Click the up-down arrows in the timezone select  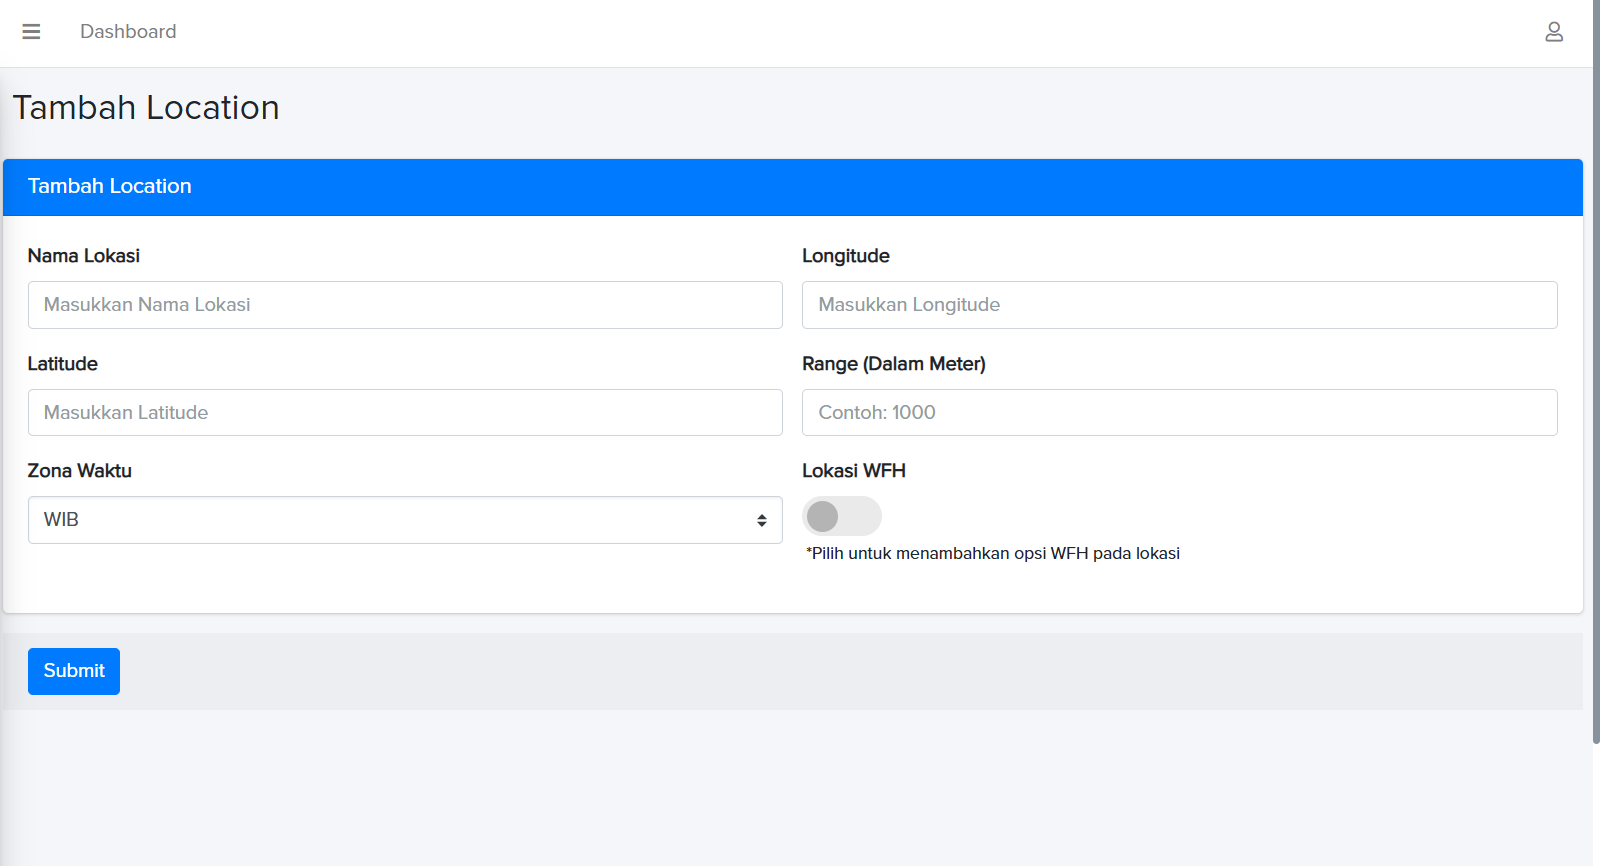click(762, 520)
